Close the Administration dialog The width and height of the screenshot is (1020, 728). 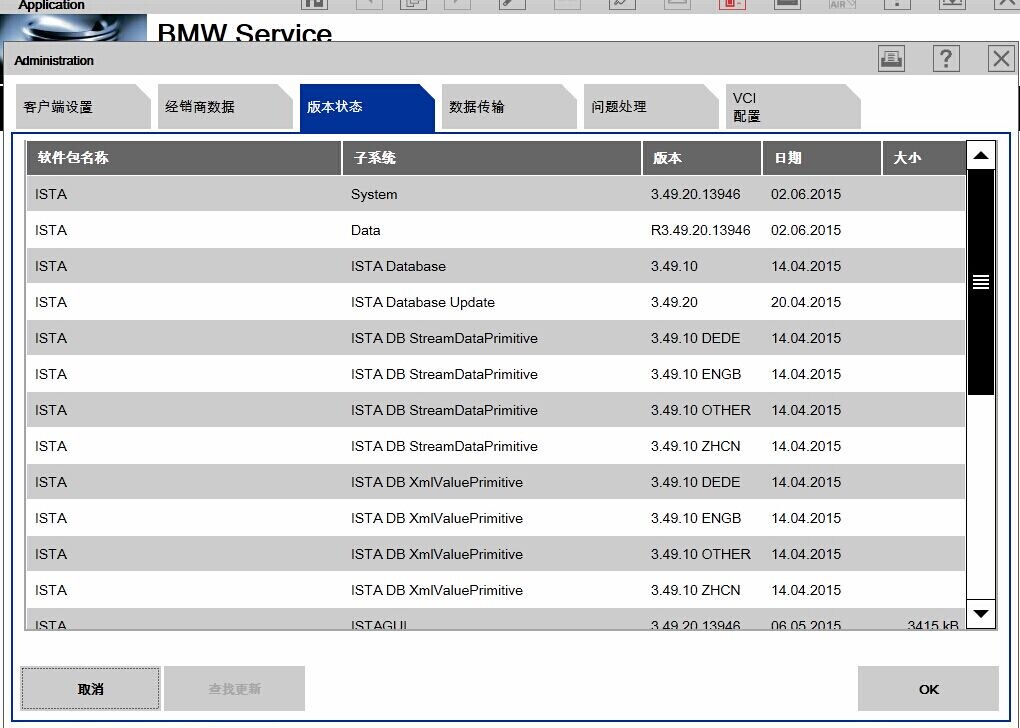[x=1001, y=59]
